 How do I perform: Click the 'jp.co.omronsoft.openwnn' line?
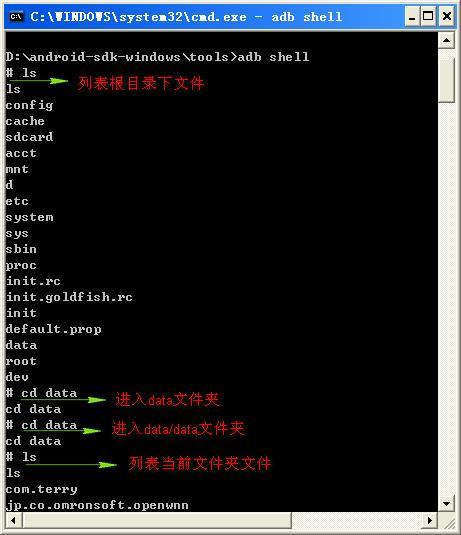[x=97, y=505]
